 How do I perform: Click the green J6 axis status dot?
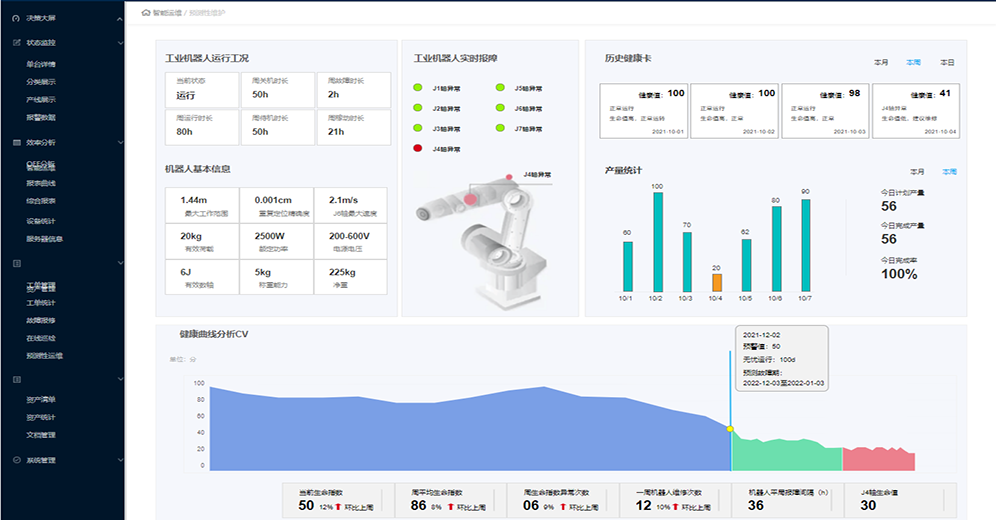501,108
